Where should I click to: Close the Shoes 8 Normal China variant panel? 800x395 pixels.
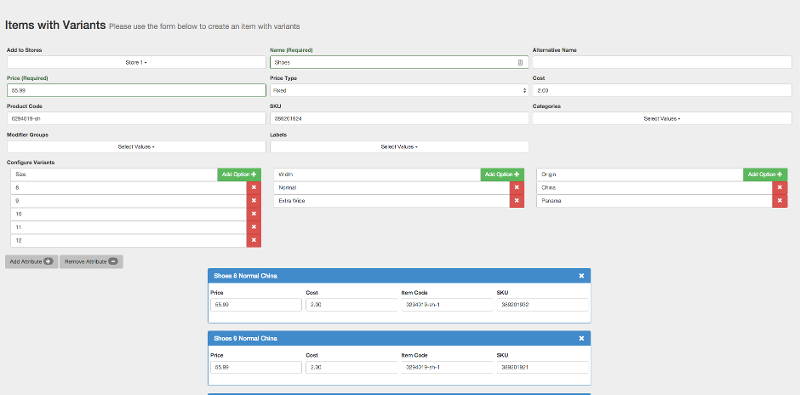point(581,276)
